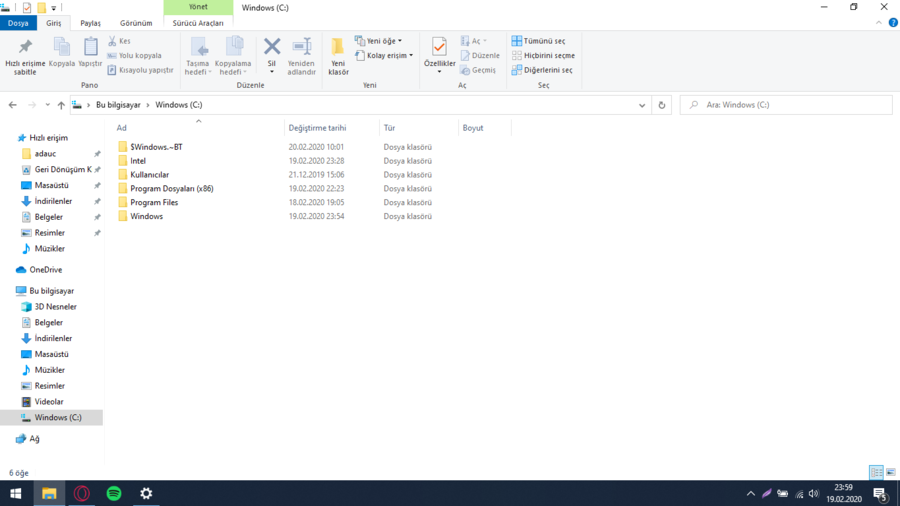Click the Yeniden adlandır icon
The image size is (900, 506).
point(301,48)
